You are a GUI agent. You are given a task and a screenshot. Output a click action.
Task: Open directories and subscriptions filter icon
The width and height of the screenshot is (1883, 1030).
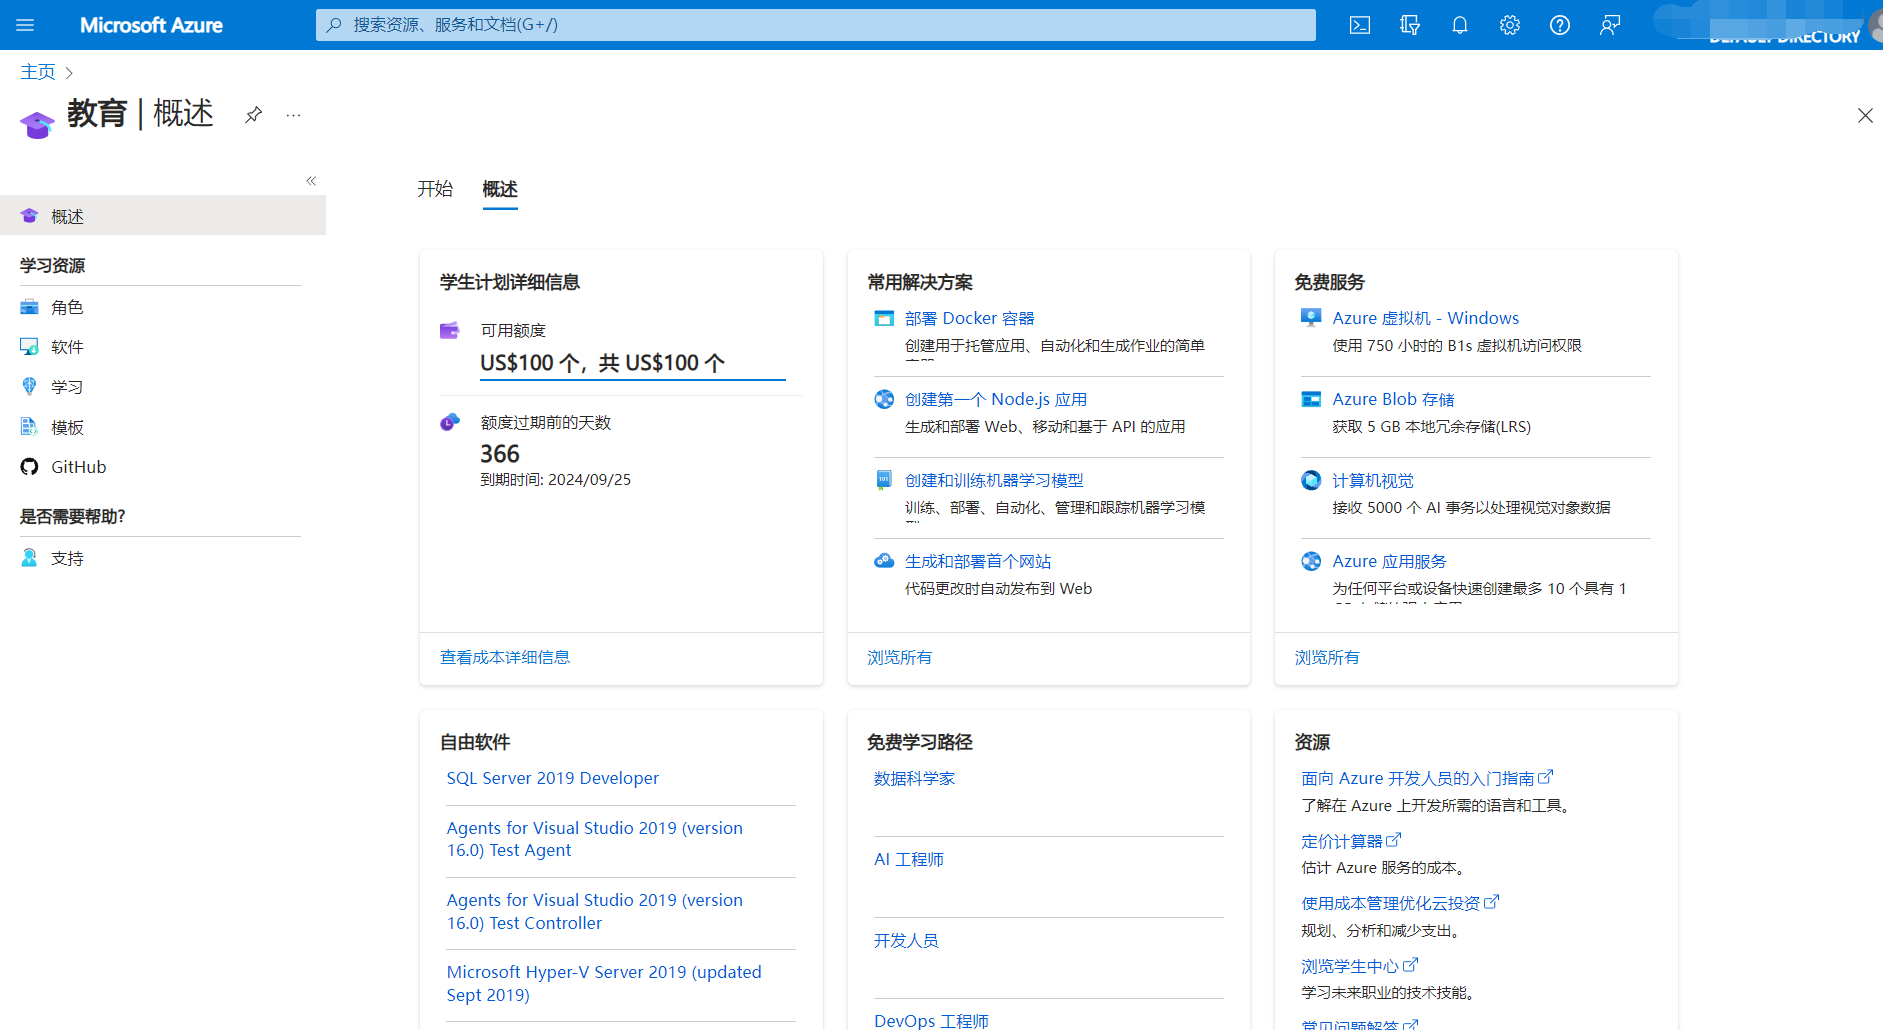tap(1410, 25)
